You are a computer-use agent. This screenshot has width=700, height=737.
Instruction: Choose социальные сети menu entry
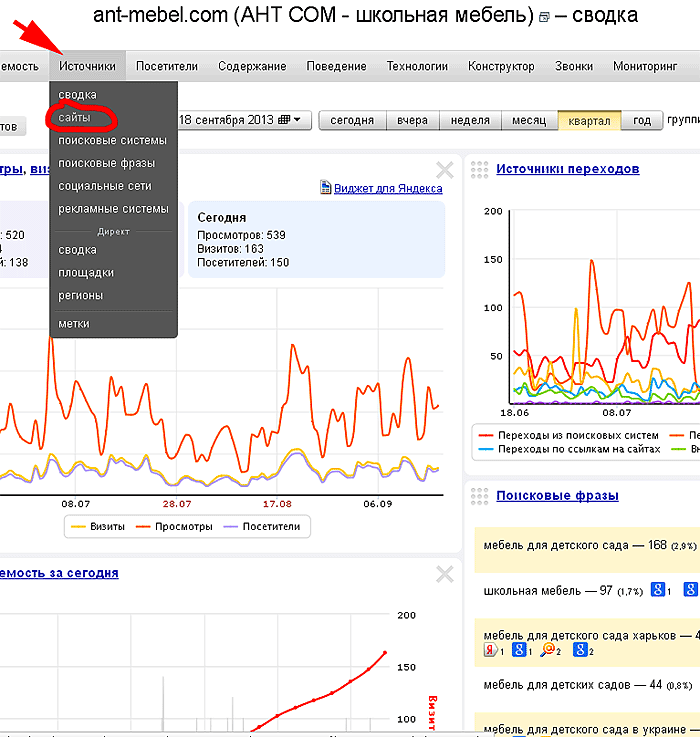point(105,186)
